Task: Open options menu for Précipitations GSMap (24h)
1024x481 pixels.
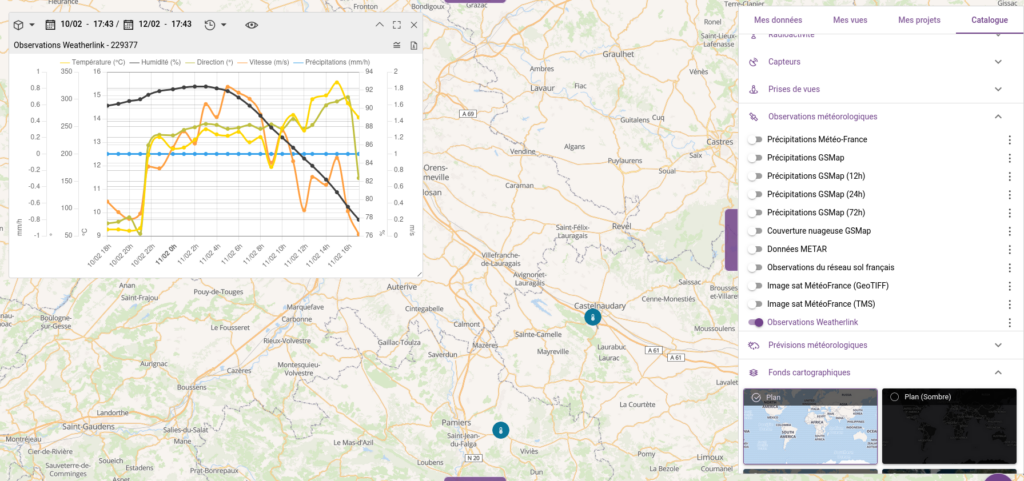Action: [x=1010, y=194]
